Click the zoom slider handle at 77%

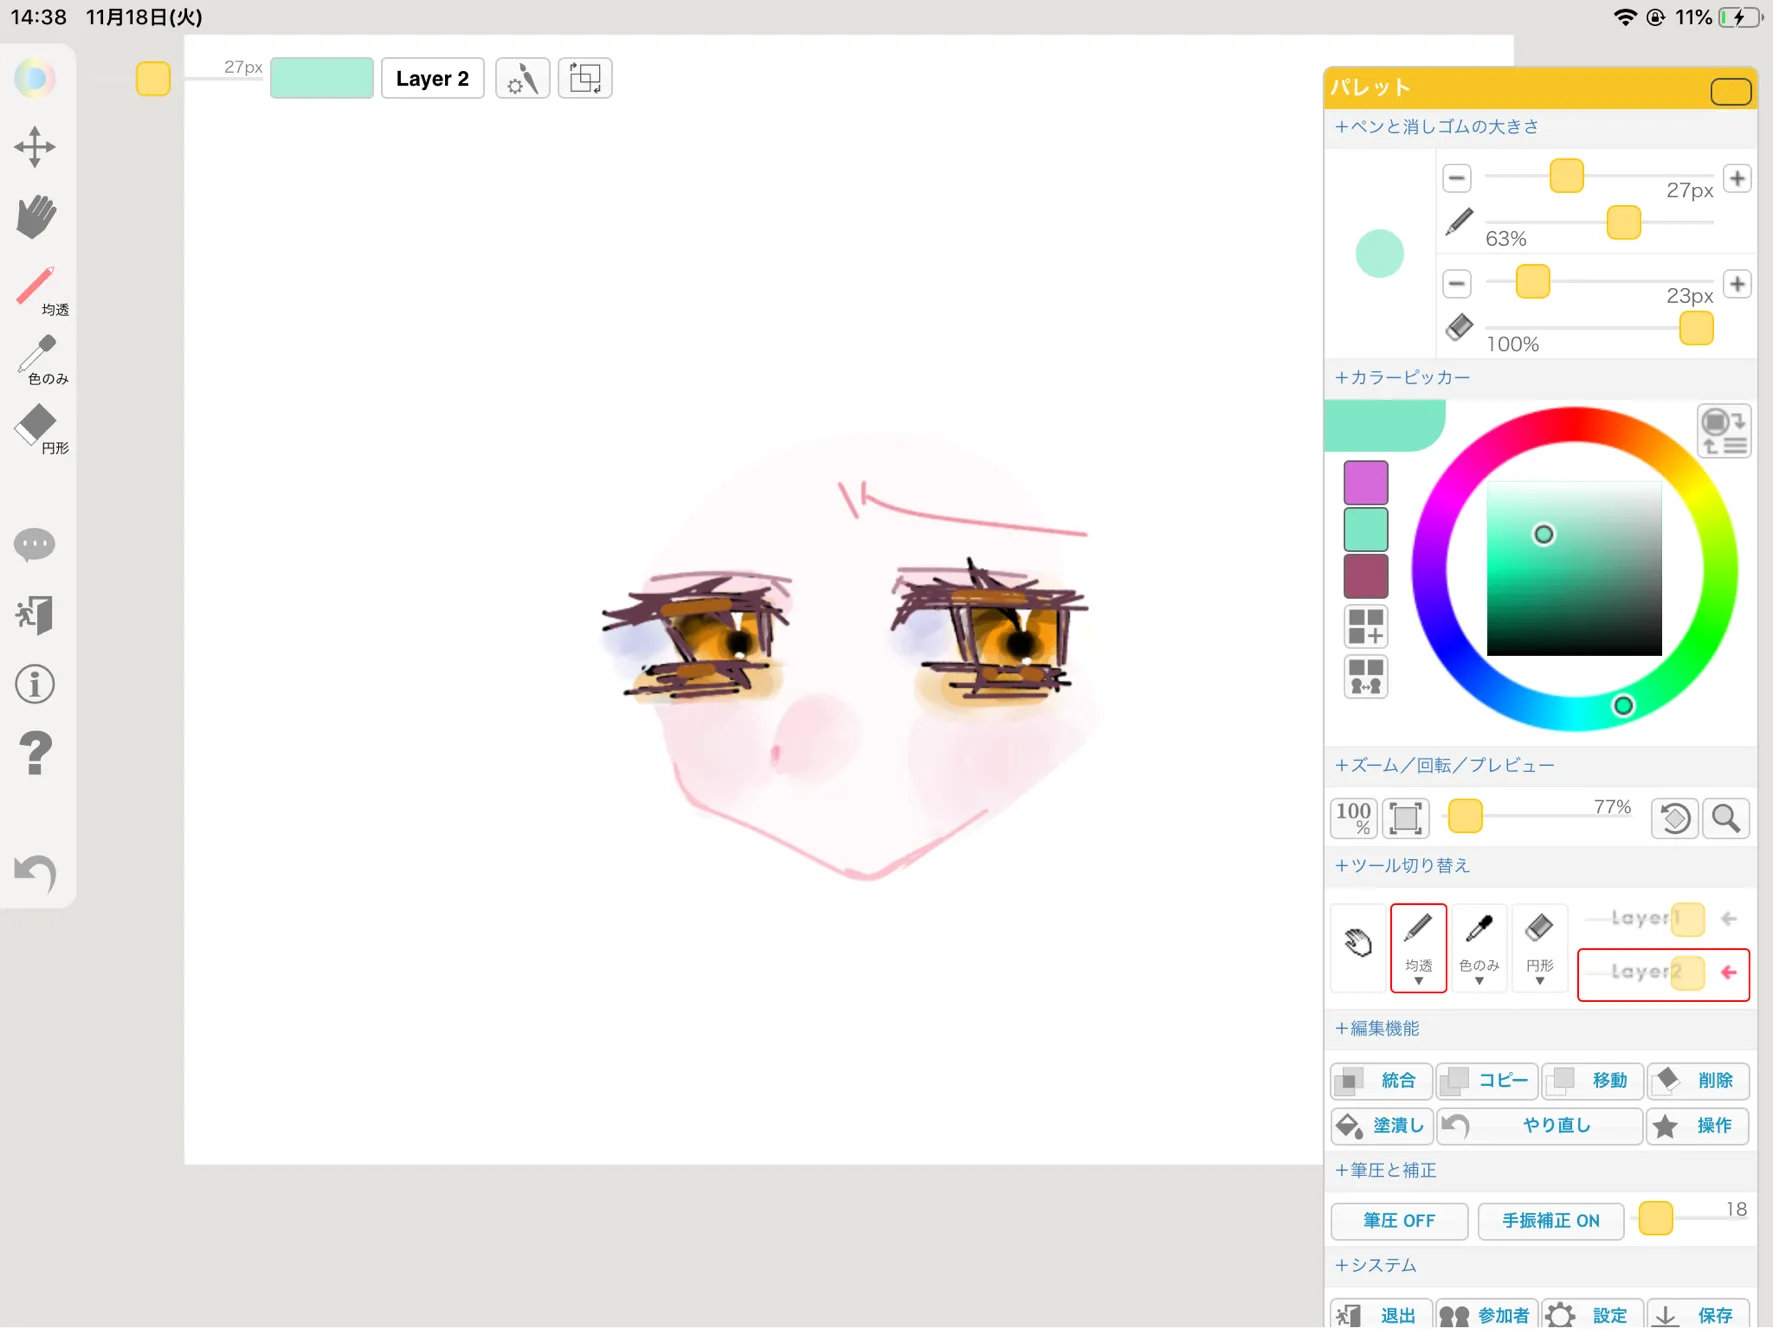(1465, 816)
